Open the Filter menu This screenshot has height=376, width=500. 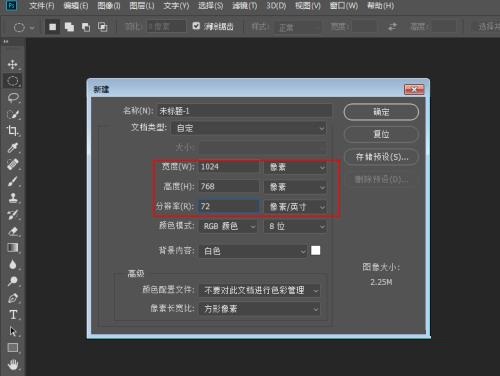point(244,6)
